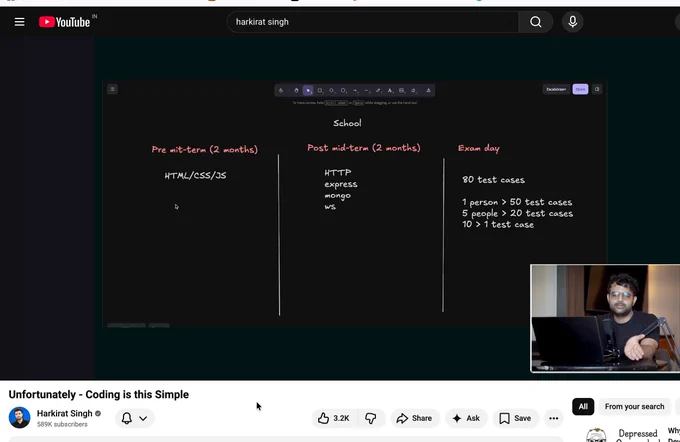
Task: Click the Excalidraw eraser tool
Action: pyautogui.click(x=413, y=90)
